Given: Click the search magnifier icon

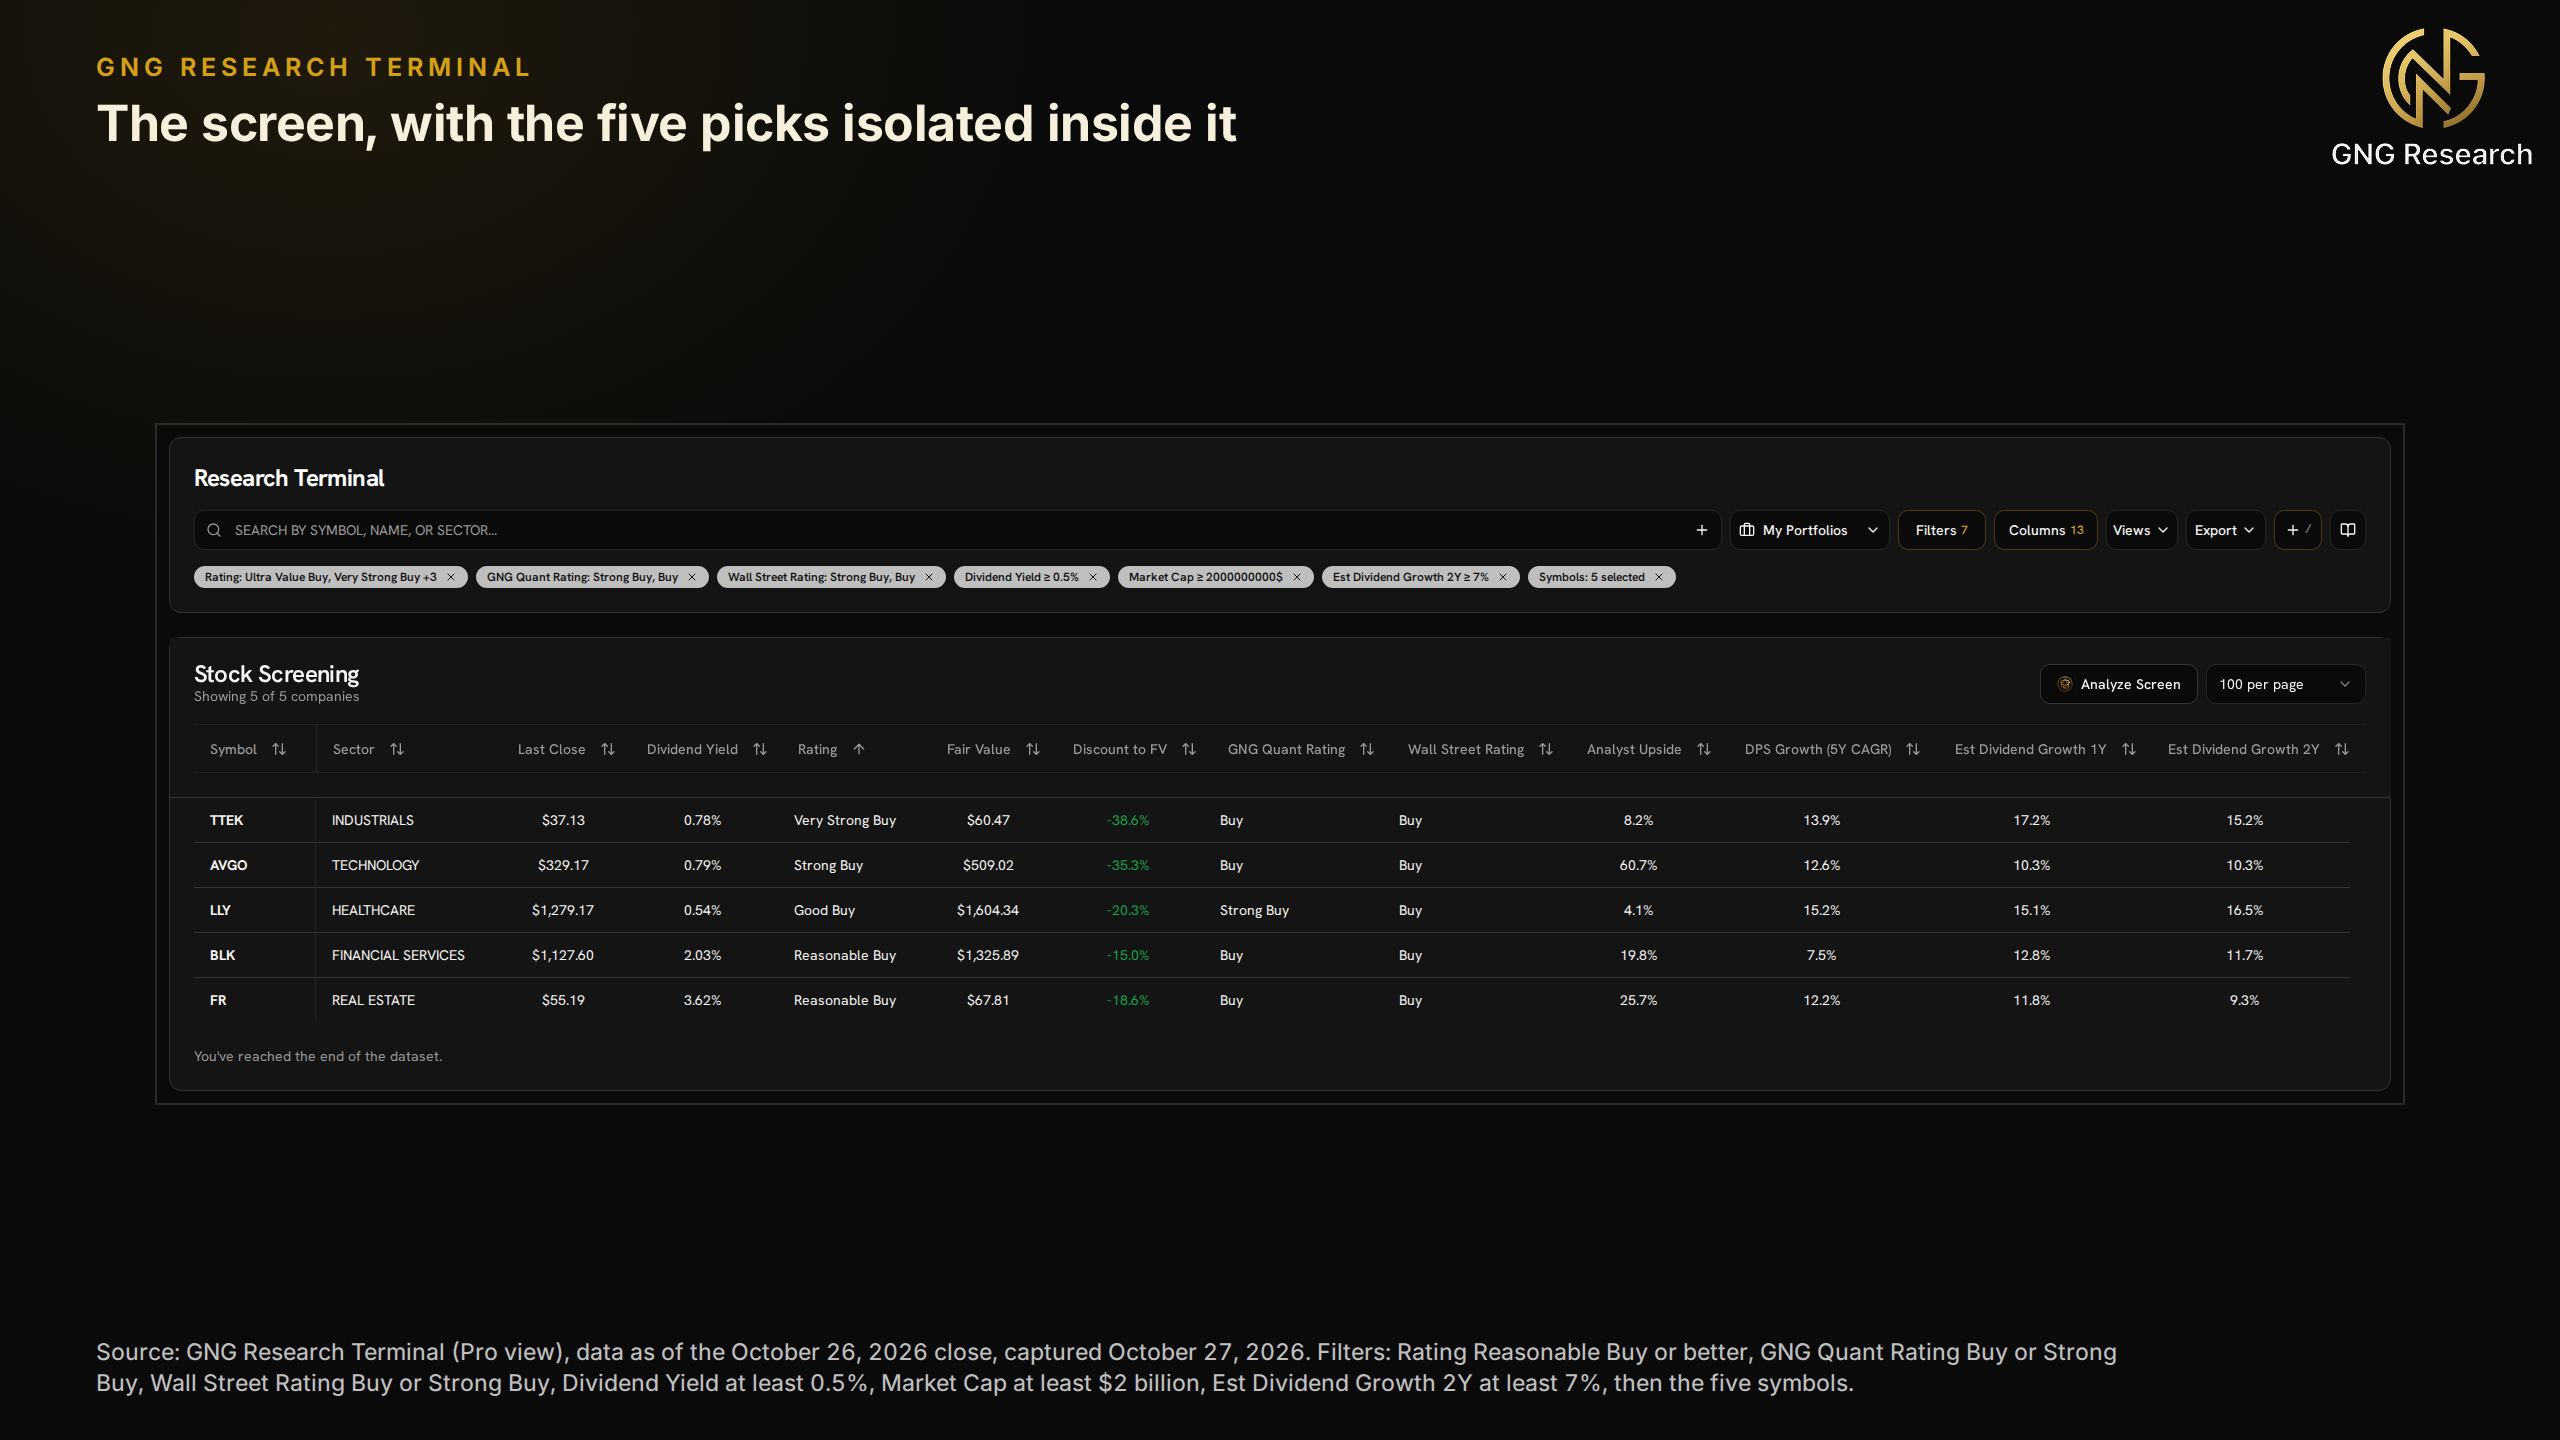Looking at the screenshot, I should (214, 530).
